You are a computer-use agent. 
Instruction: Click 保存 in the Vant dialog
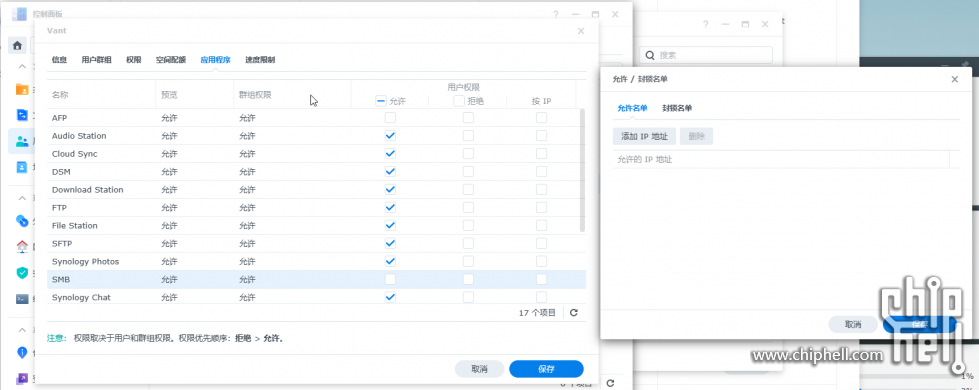(x=546, y=369)
